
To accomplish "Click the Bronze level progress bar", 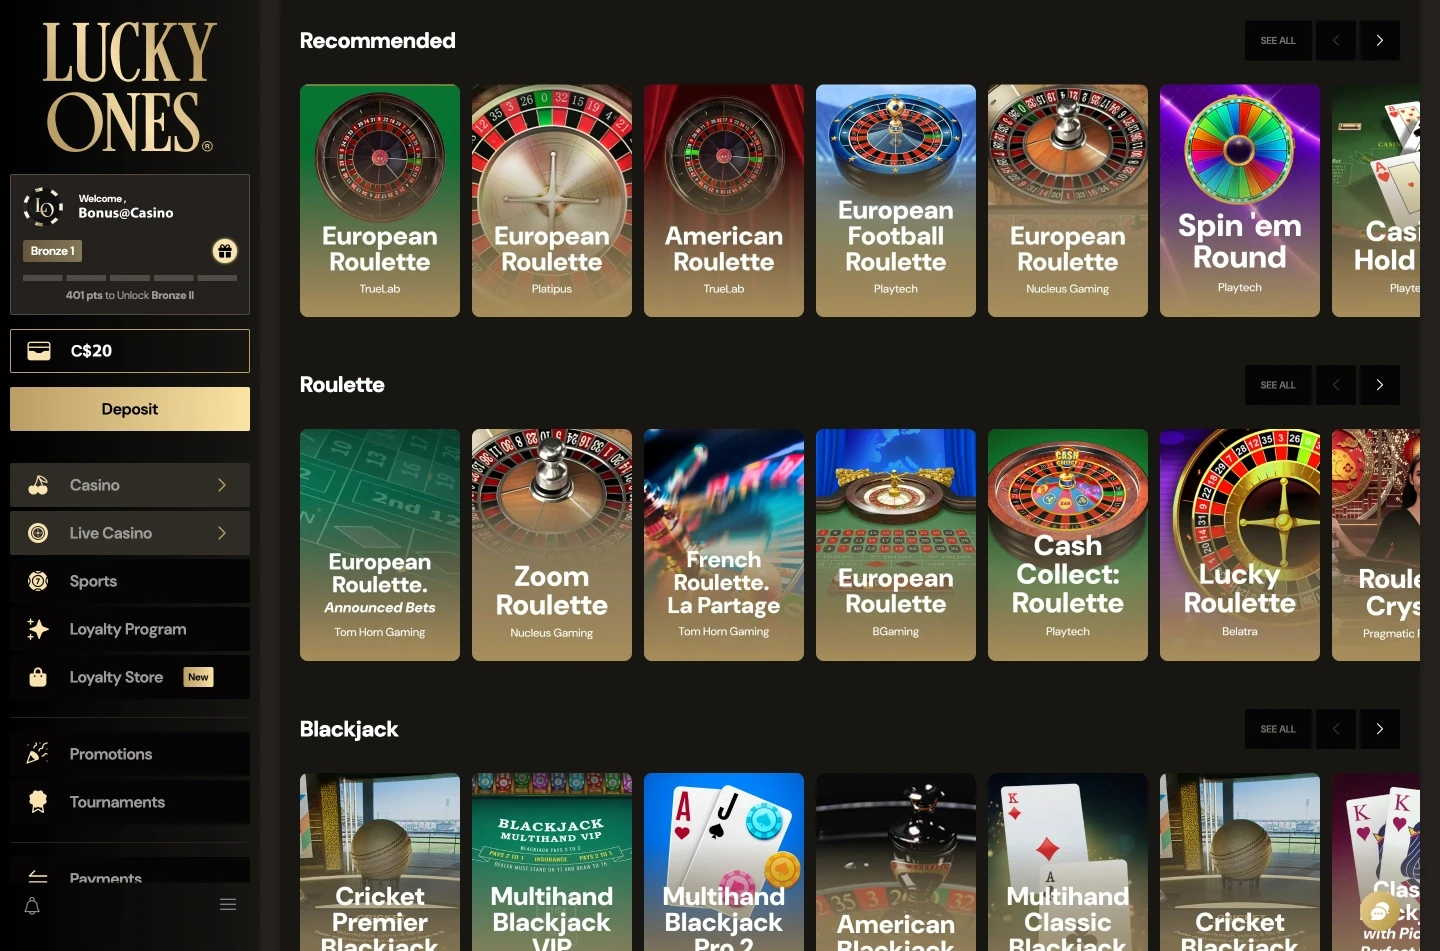I will 130,278.
